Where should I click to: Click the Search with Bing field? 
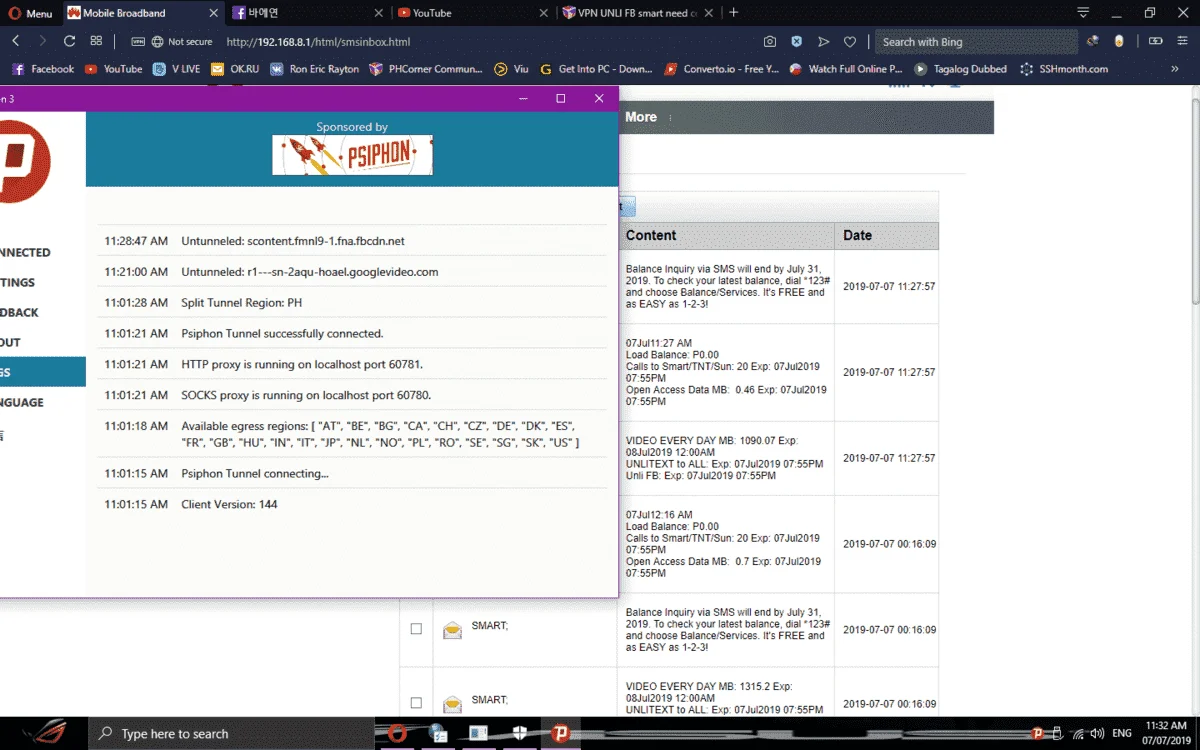coord(975,42)
